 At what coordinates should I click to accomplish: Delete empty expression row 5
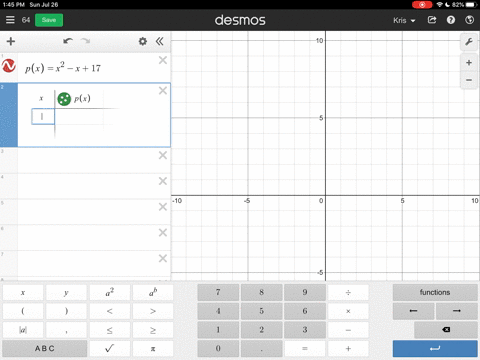[x=163, y=207]
